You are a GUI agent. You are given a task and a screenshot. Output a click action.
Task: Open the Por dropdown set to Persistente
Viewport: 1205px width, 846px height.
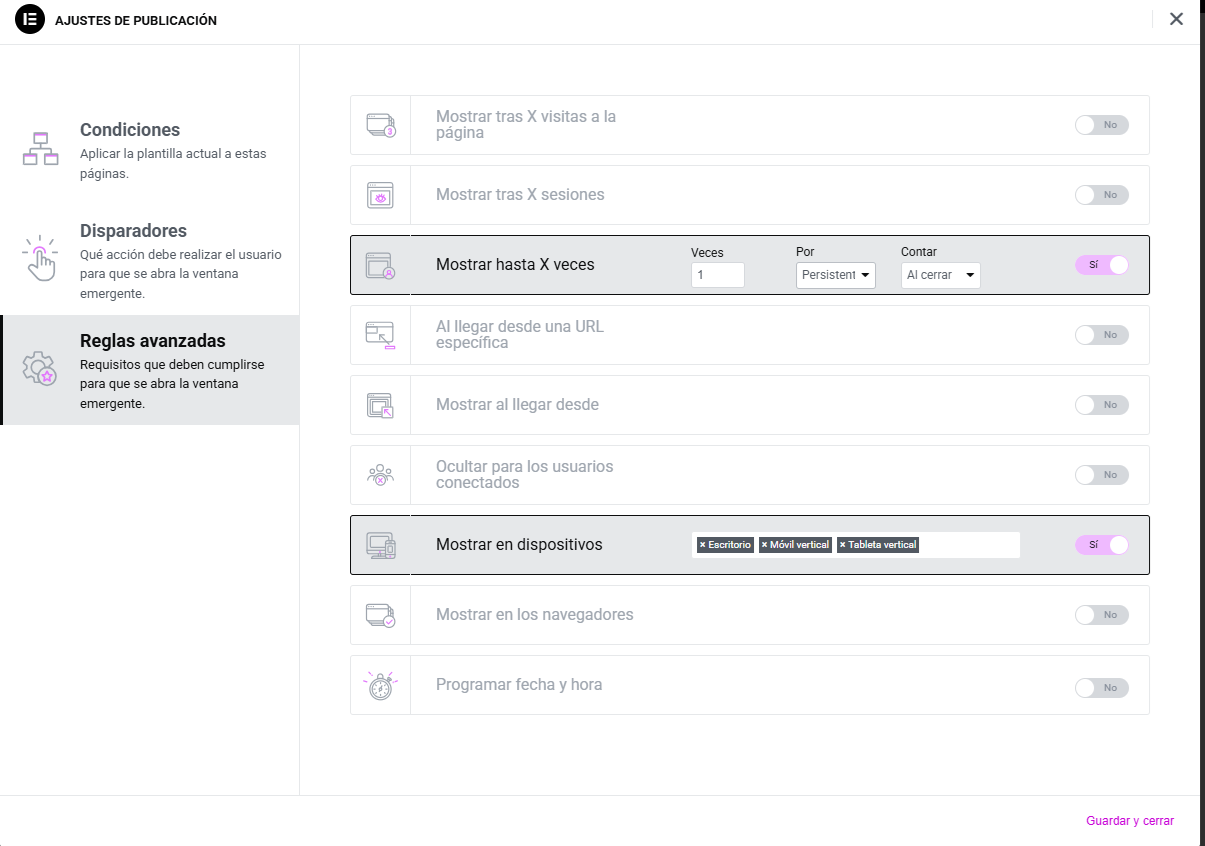click(835, 275)
